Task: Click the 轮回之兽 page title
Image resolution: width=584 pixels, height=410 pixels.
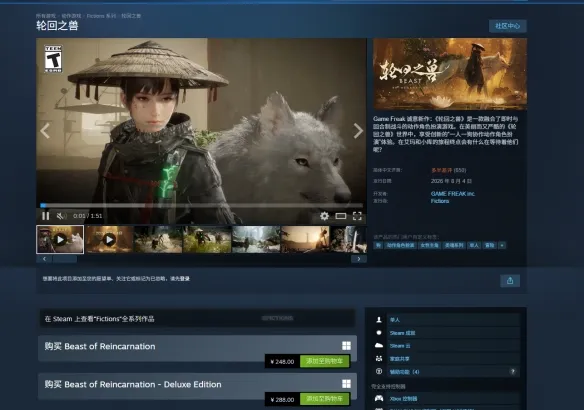Action: (x=57, y=26)
